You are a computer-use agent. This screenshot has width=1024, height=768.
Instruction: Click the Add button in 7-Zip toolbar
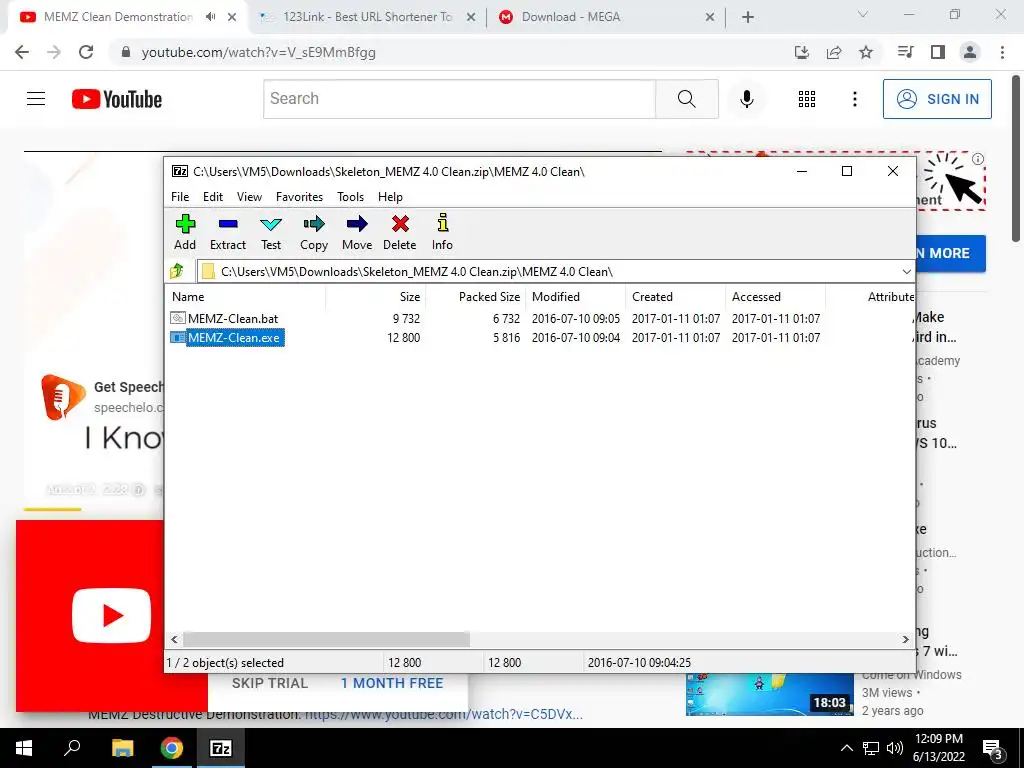coord(185,232)
